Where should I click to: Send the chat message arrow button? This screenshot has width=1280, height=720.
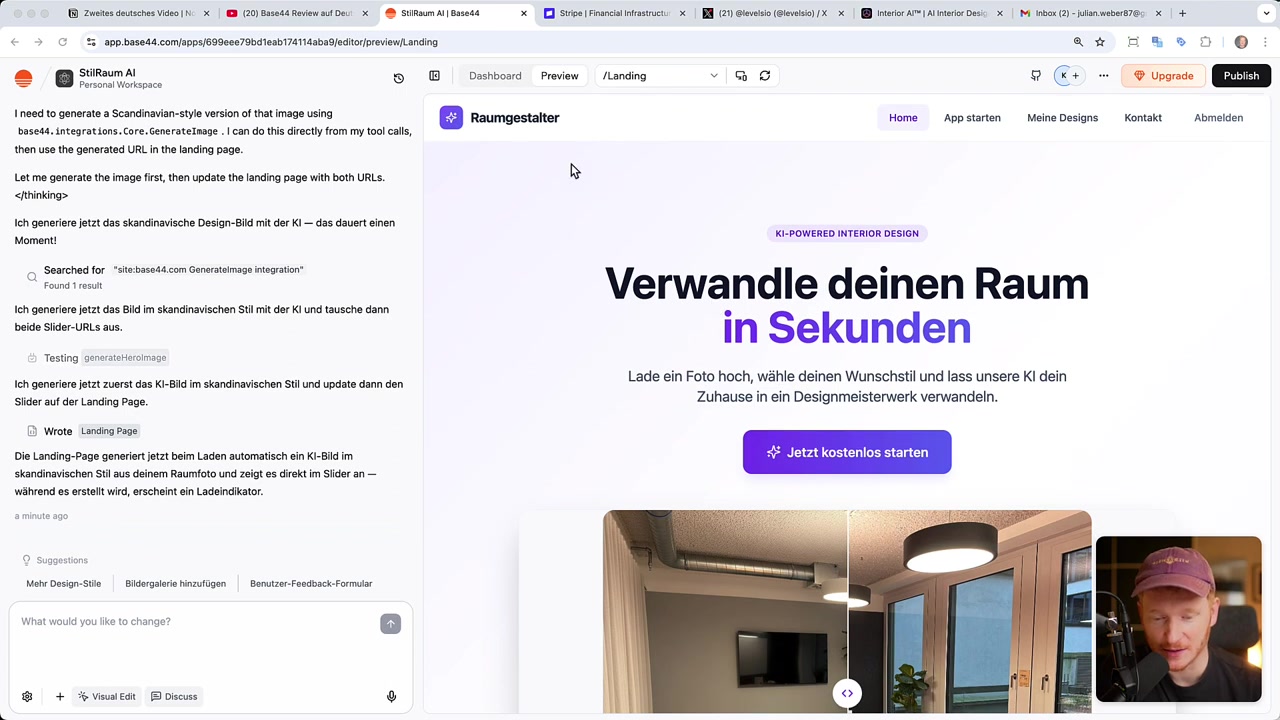pos(391,623)
